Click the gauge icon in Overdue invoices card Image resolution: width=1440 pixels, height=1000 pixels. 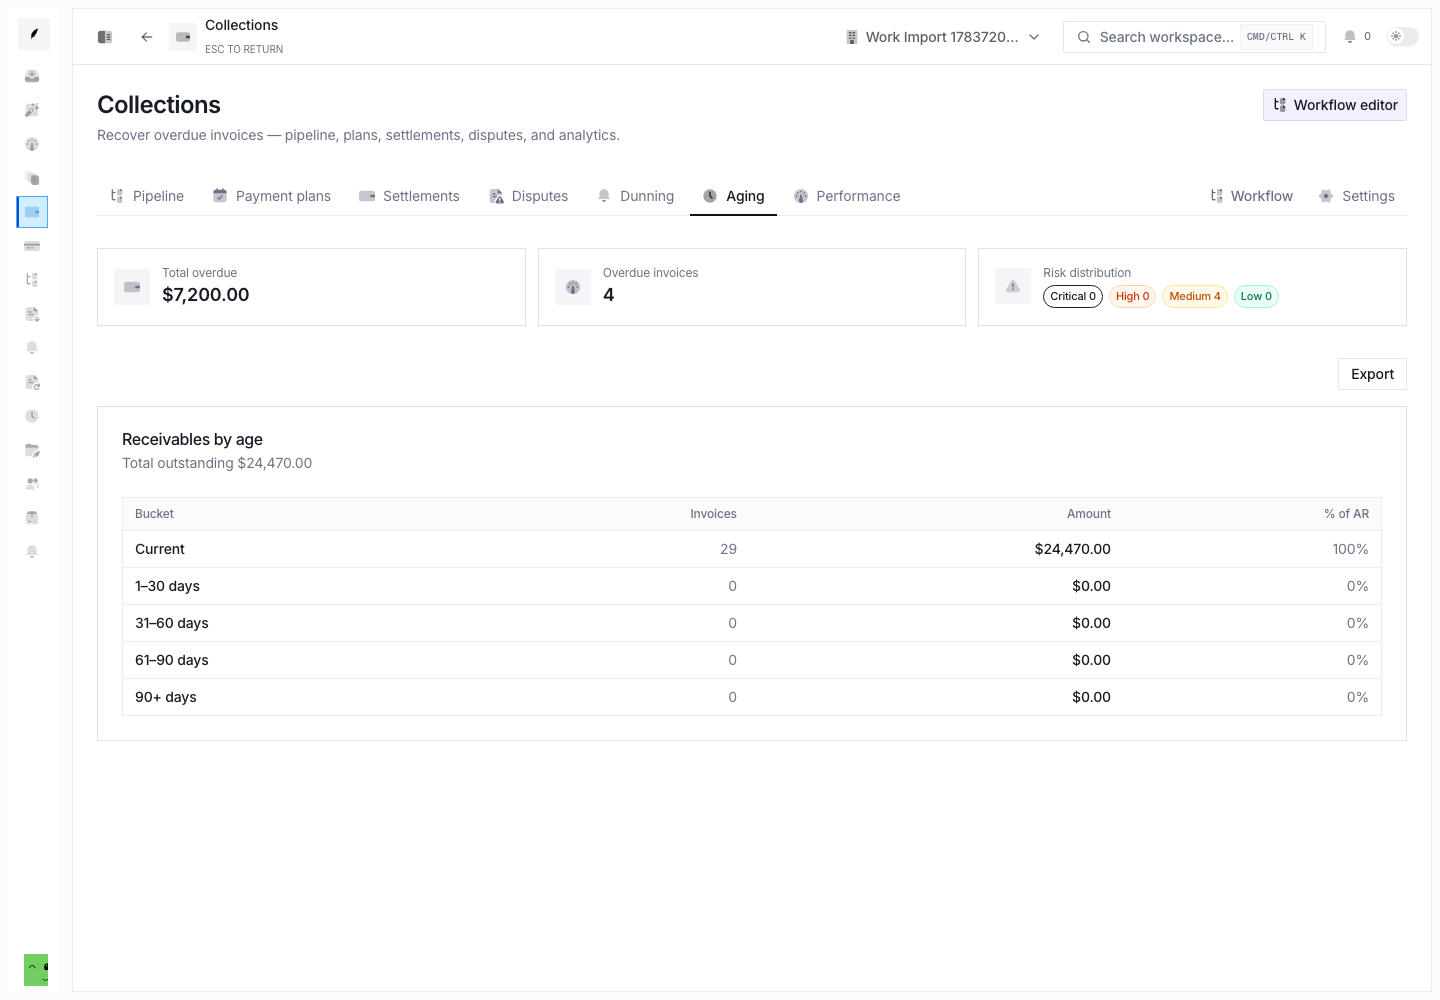point(573,287)
